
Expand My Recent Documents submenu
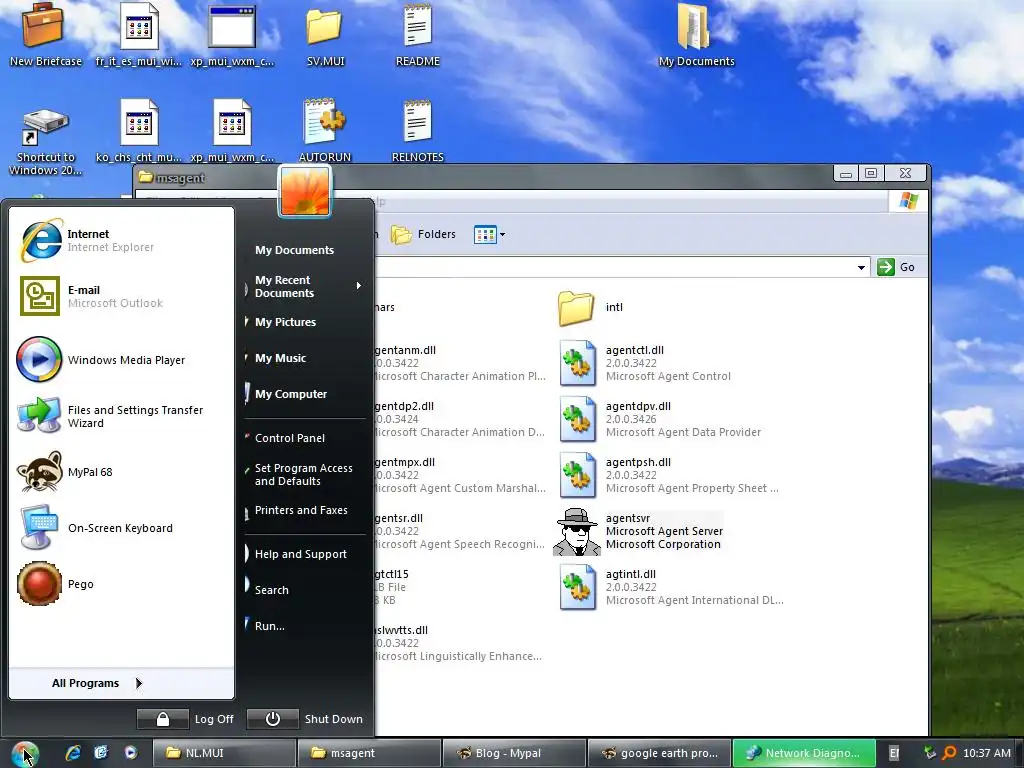coord(304,286)
